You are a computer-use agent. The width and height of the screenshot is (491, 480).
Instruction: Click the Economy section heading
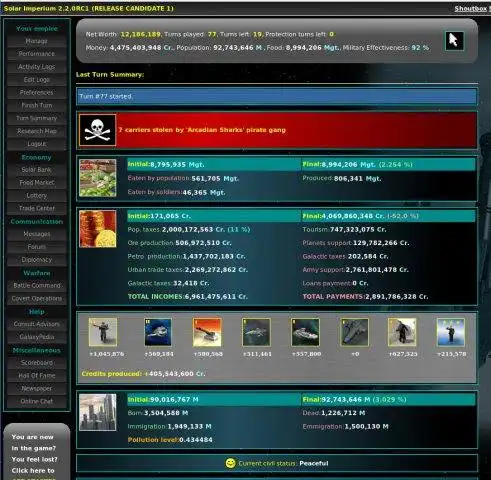[x=37, y=157]
